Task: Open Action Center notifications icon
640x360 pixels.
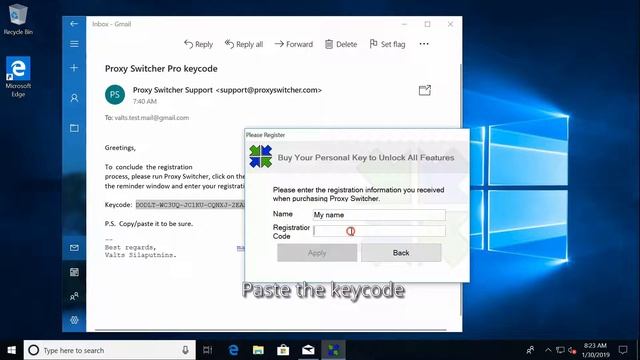Action: click(622, 350)
